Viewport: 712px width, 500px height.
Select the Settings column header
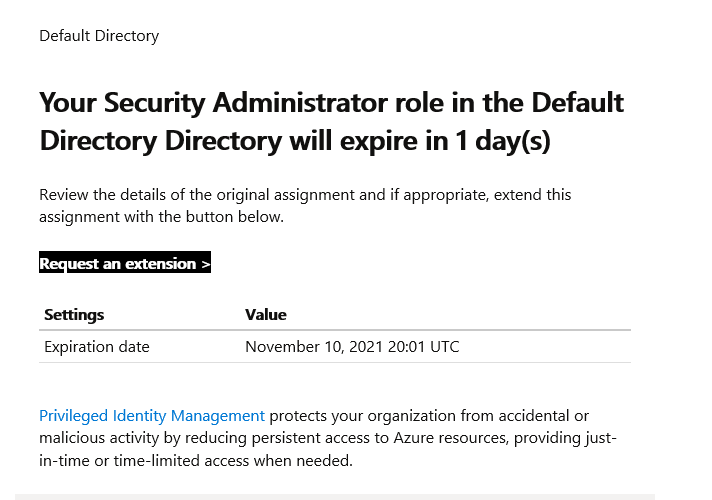[x=74, y=315]
